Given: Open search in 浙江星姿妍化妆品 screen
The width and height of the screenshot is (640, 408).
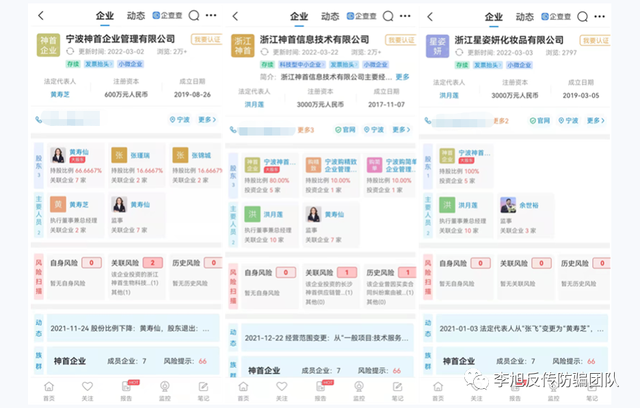Looking at the screenshot, I should point(582,17).
